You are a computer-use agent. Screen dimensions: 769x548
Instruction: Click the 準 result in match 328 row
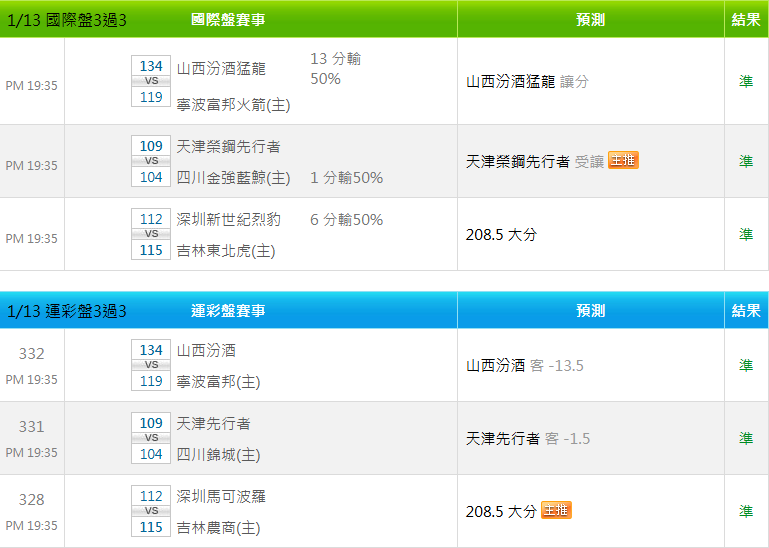(x=746, y=511)
